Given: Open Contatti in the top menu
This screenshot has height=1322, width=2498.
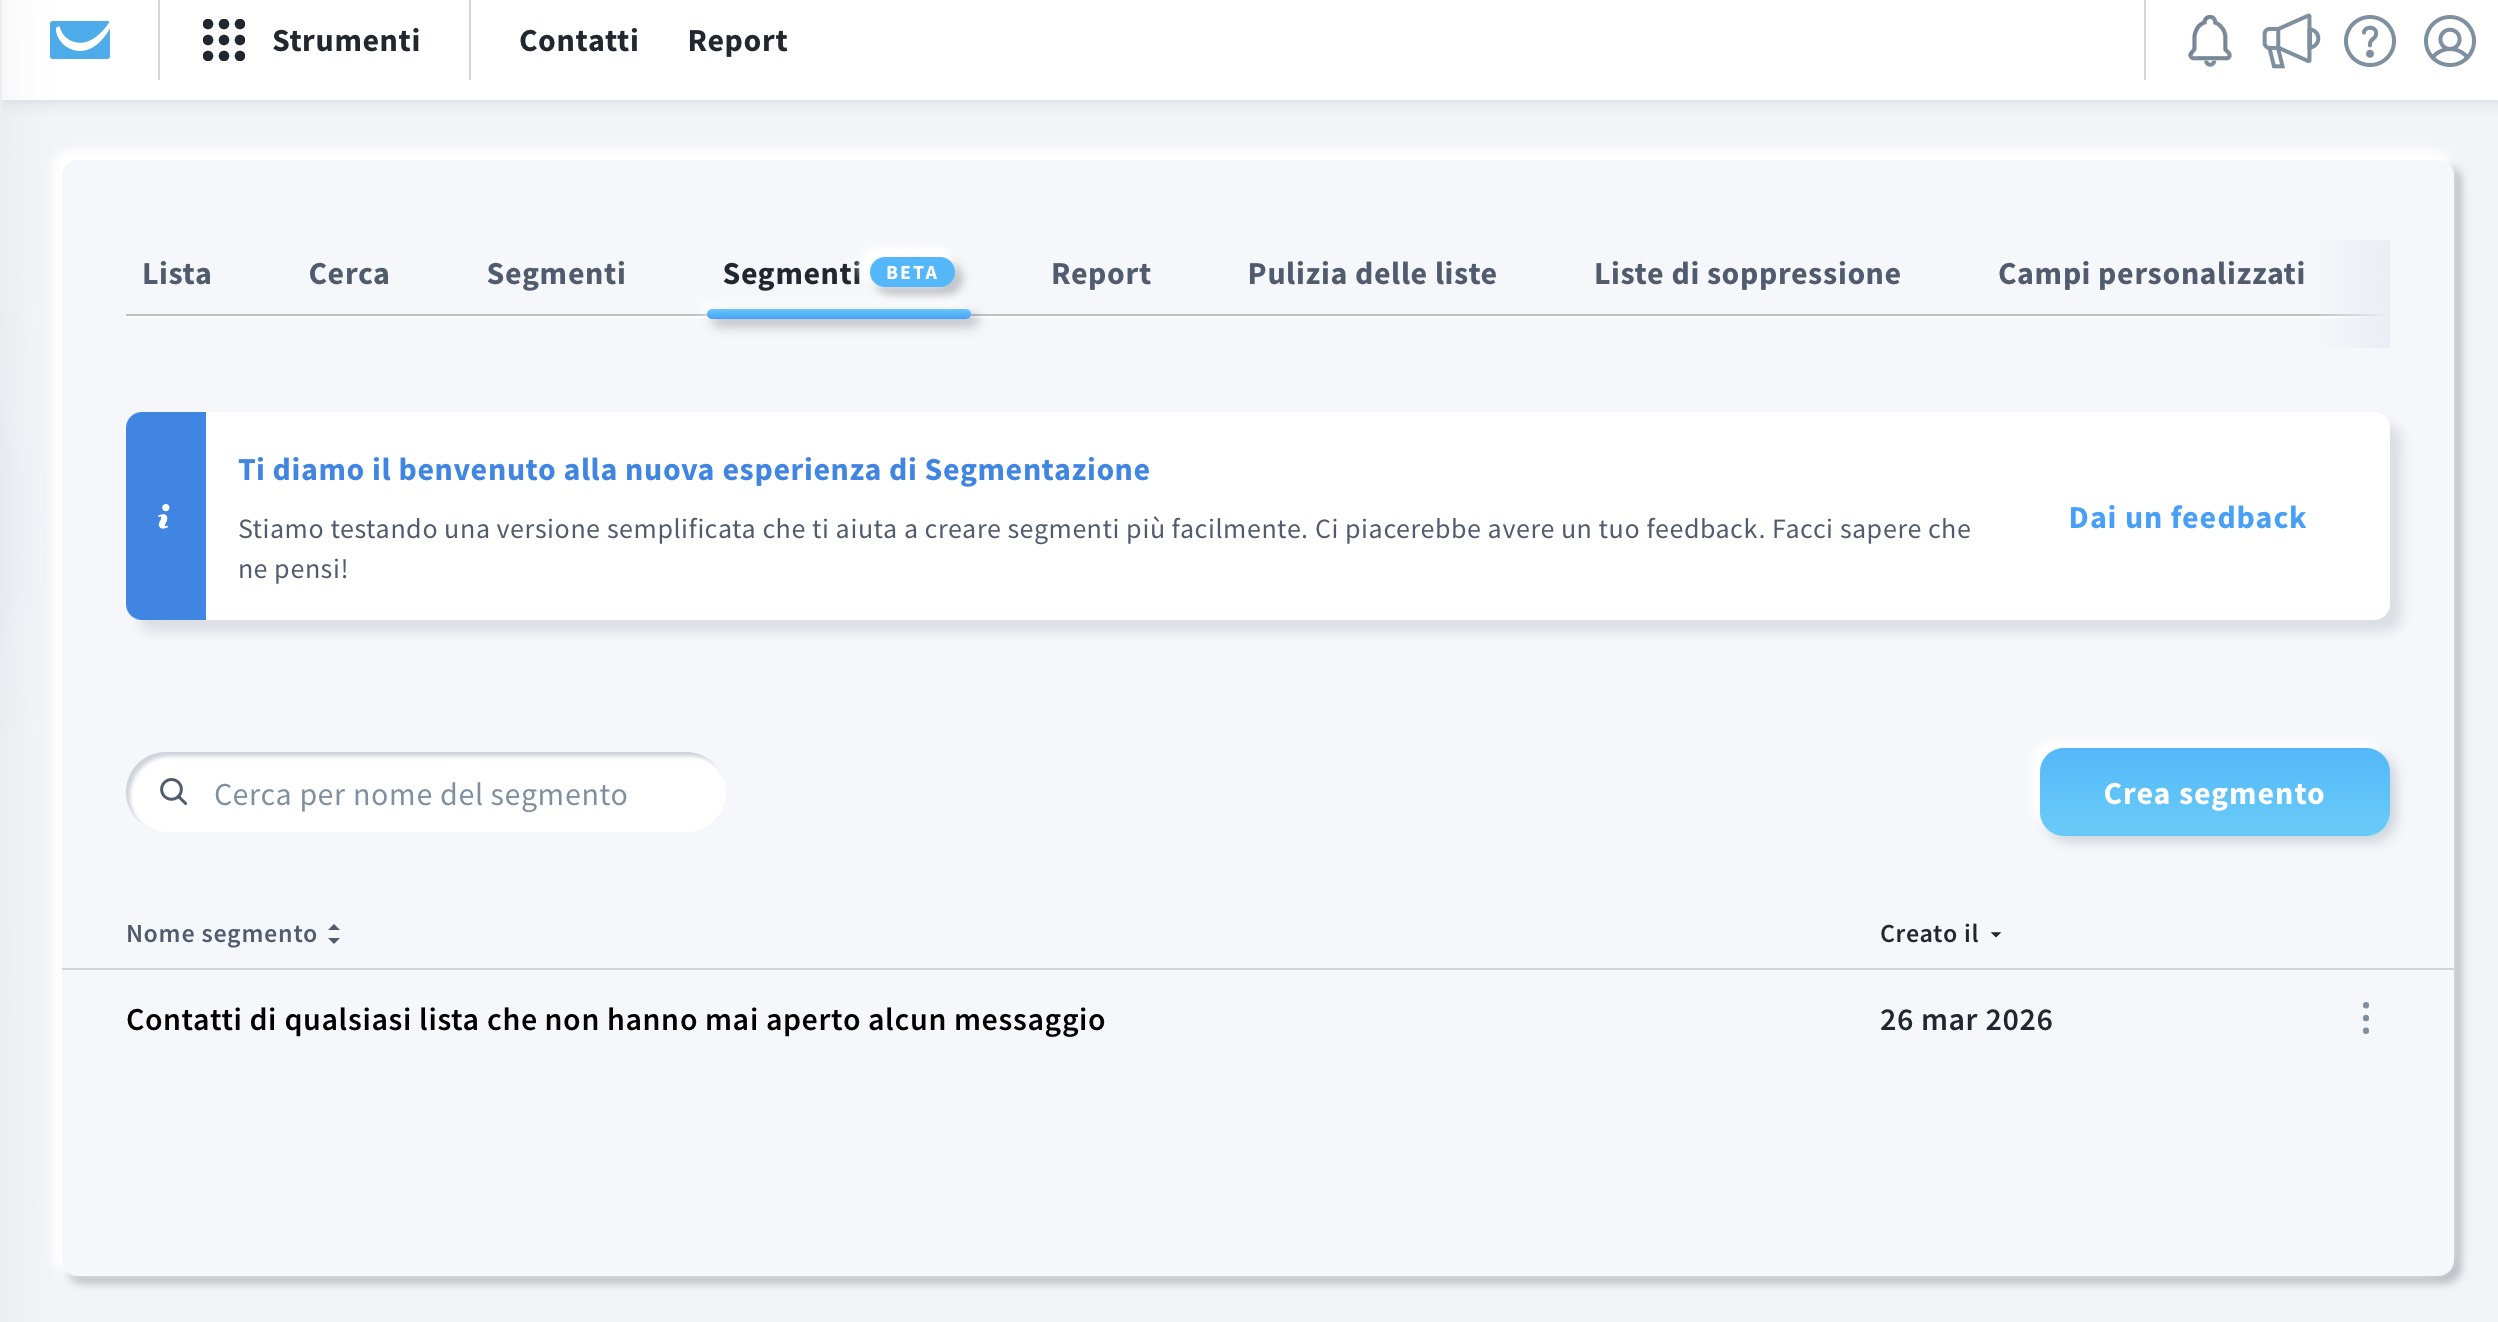Looking at the screenshot, I should click(x=578, y=40).
